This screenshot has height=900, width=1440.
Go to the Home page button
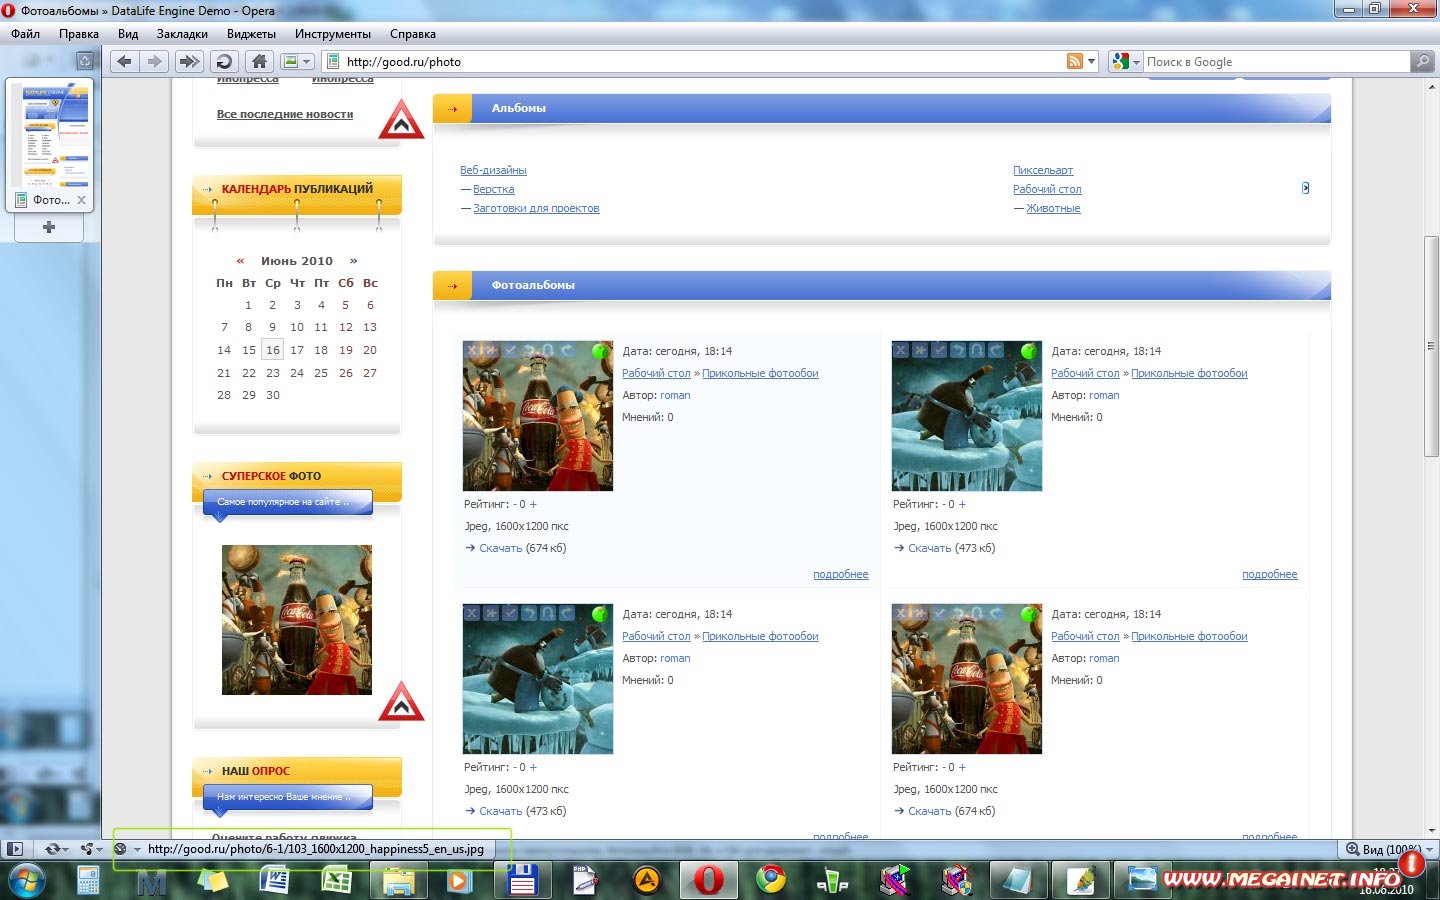coord(259,61)
